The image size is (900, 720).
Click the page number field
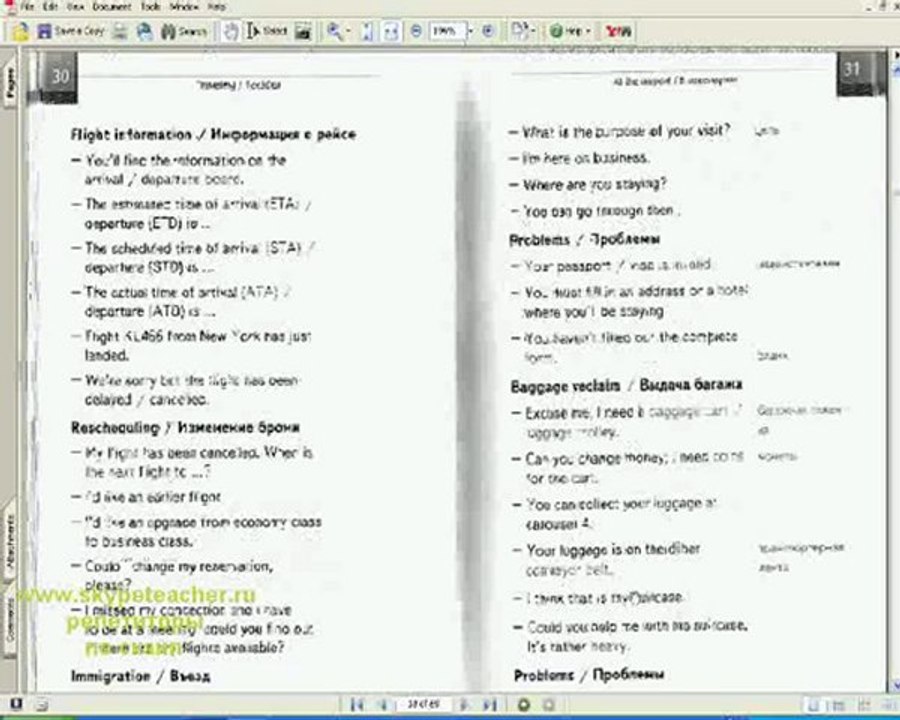tap(423, 704)
